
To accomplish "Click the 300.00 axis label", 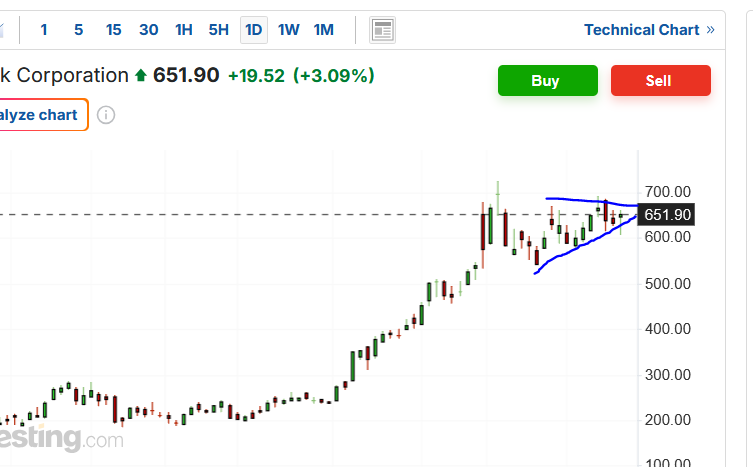I will [668, 374].
